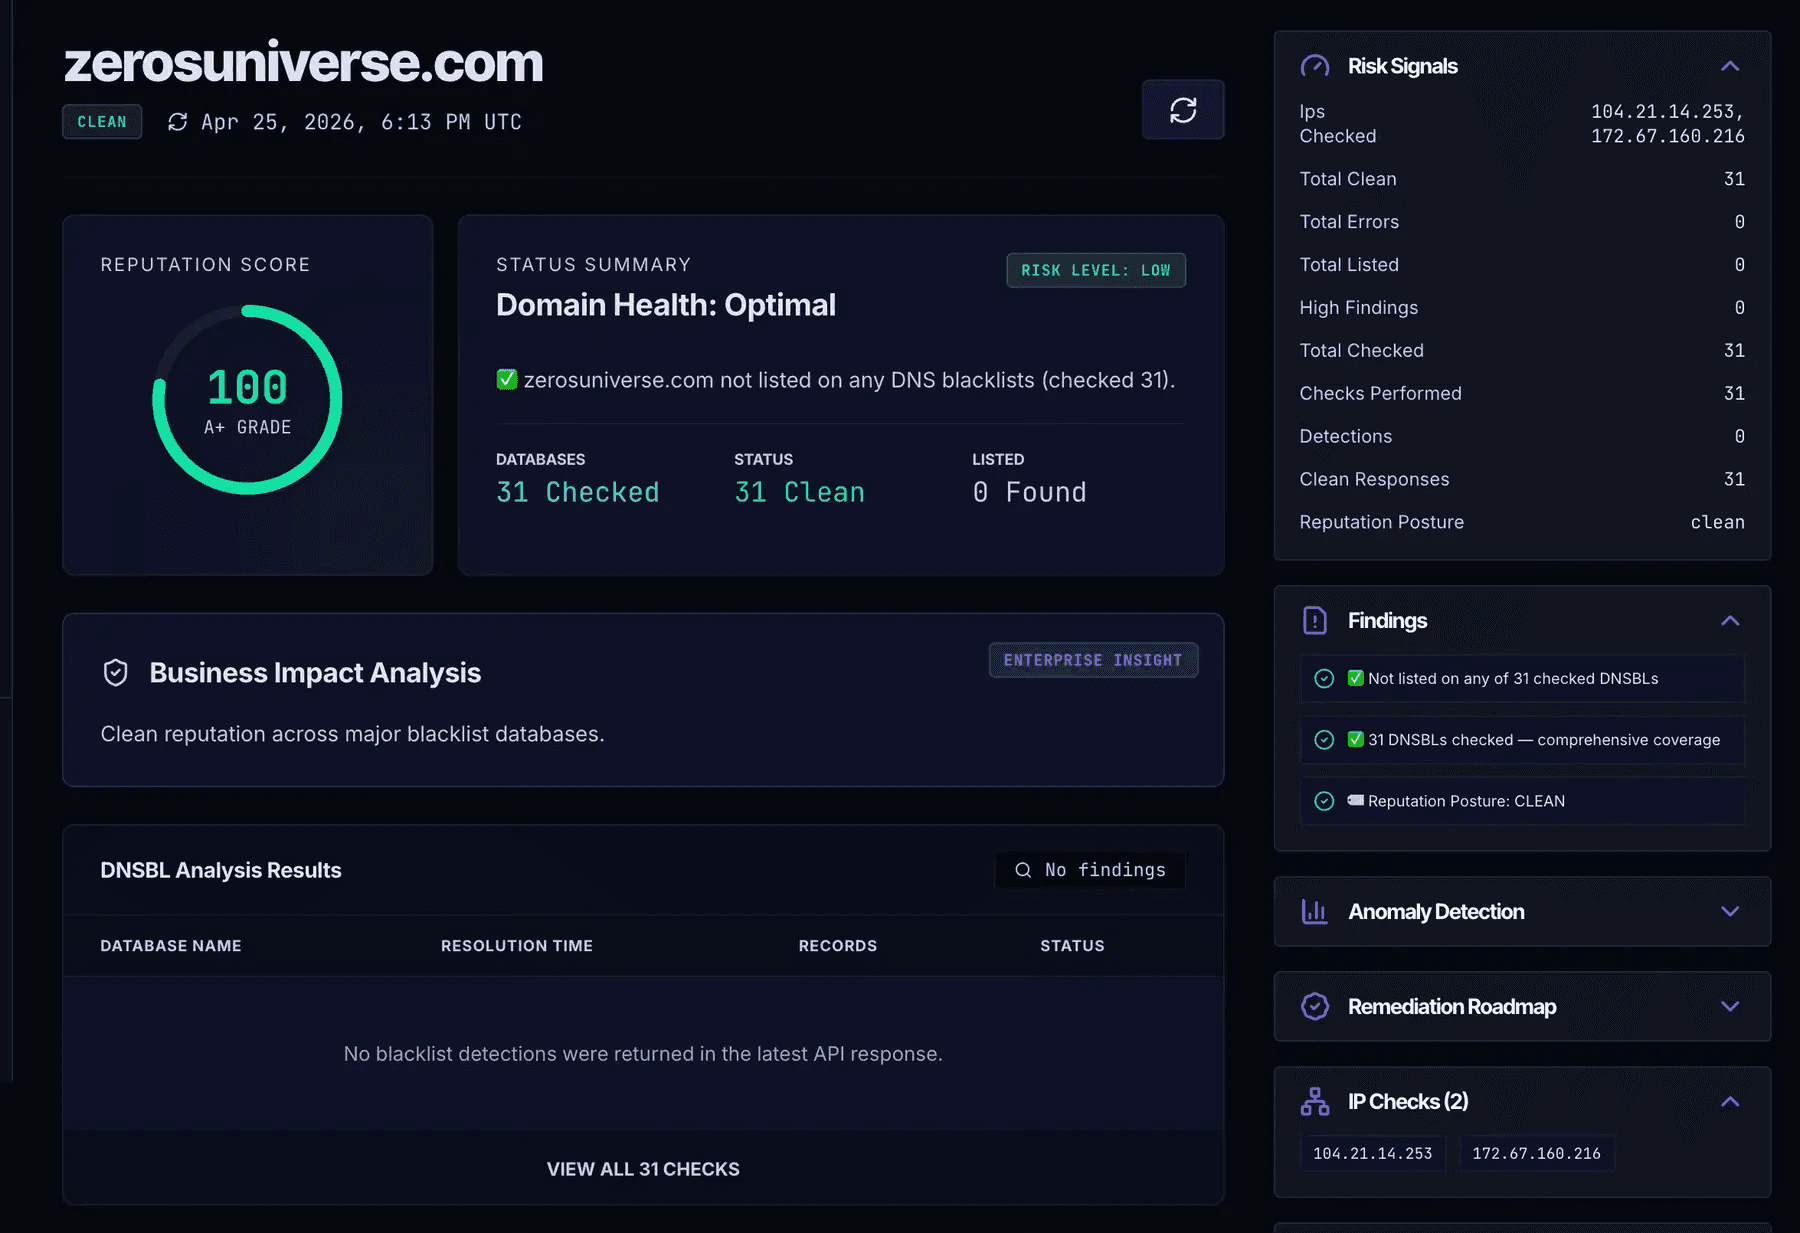Image resolution: width=1800 pixels, height=1233 pixels.
Task: Click the refresh scan button
Action: tap(1183, 110)
